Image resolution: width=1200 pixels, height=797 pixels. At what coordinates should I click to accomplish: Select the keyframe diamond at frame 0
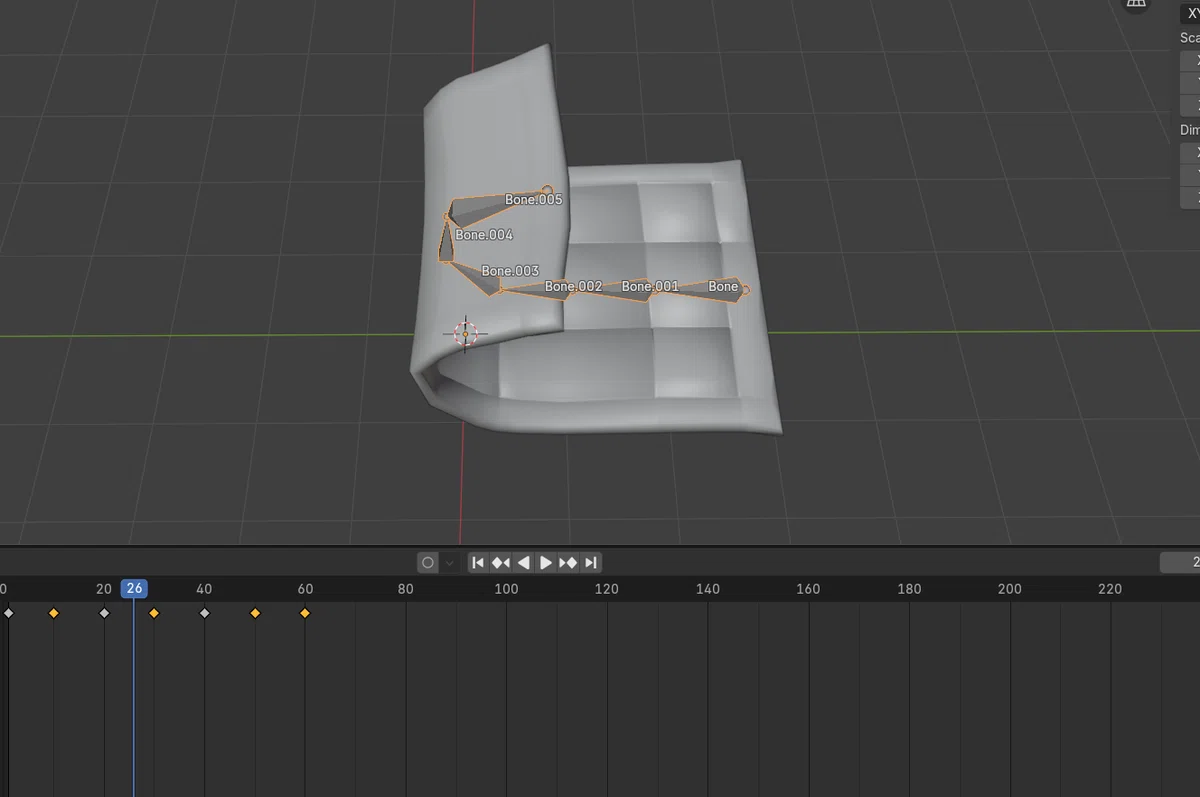pos(8,613)
